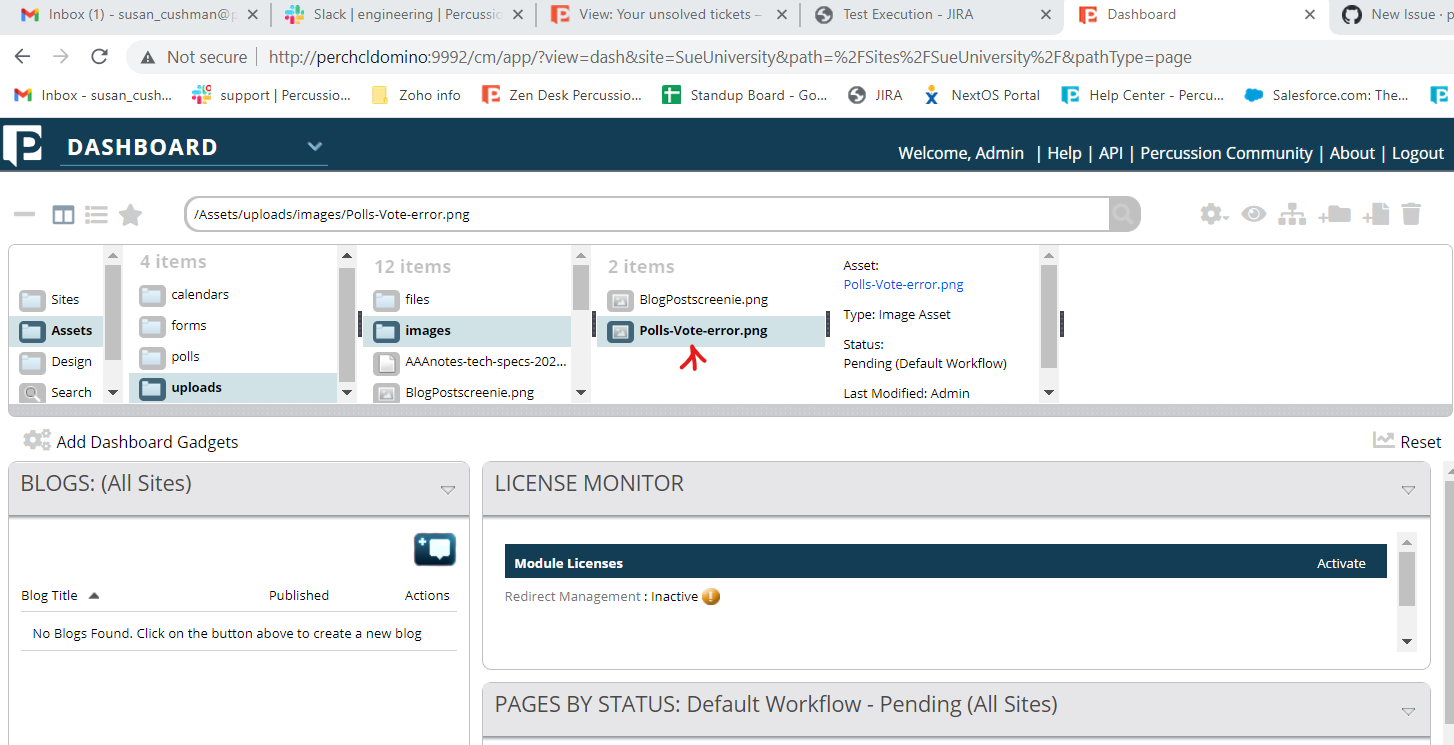This screenshot has width=1454, height=745.
Task: Open the NextOS Portal bookmark
Action: [982, 95]
